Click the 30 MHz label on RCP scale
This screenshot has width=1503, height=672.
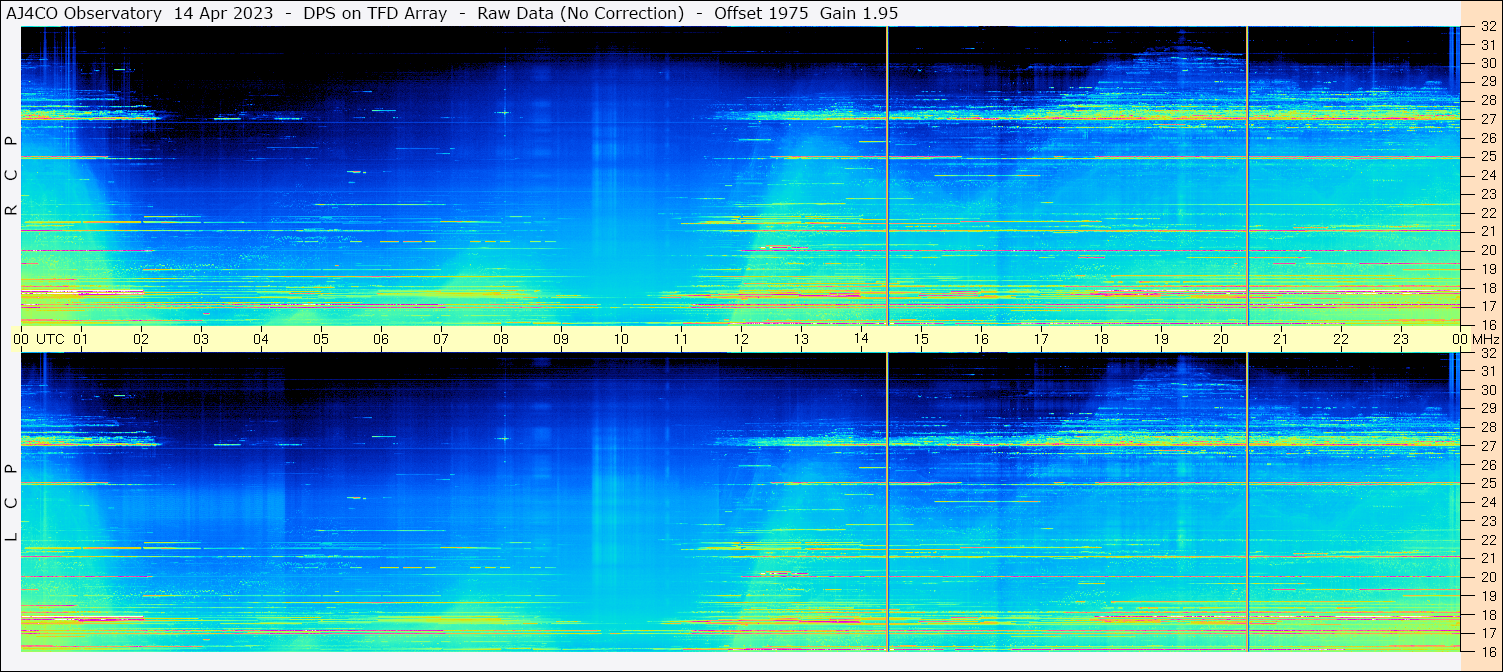tap(1487, 63)
